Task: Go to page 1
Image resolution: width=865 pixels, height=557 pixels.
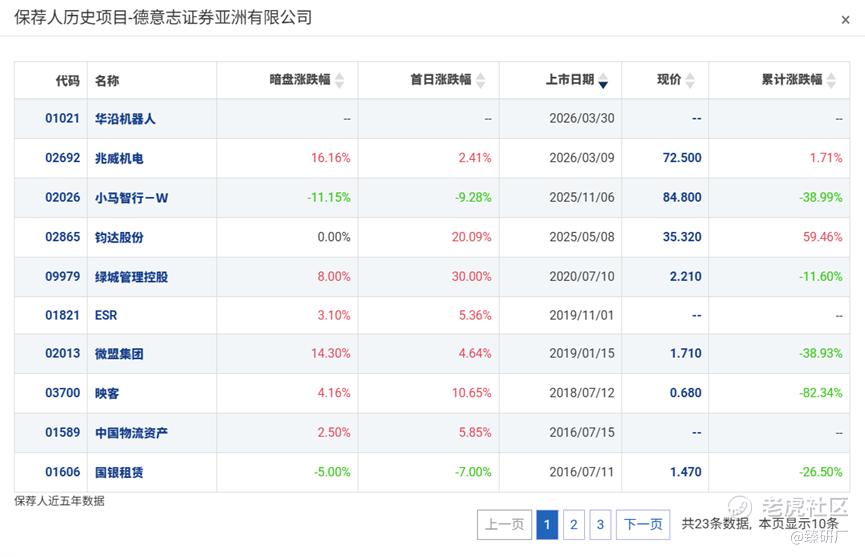Action: pos(547,524)
